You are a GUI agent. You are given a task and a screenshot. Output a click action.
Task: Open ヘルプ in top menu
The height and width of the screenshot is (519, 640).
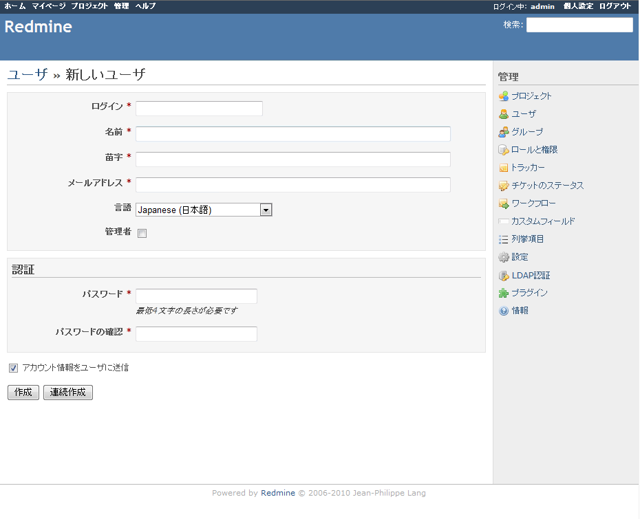(x=145, y=6)
